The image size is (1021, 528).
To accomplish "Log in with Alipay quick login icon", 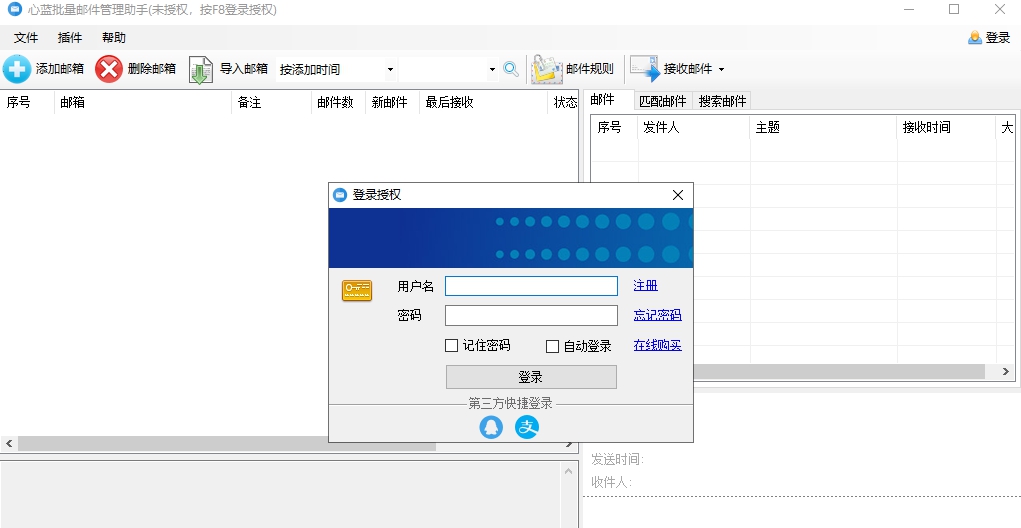I will click(527, 427).
